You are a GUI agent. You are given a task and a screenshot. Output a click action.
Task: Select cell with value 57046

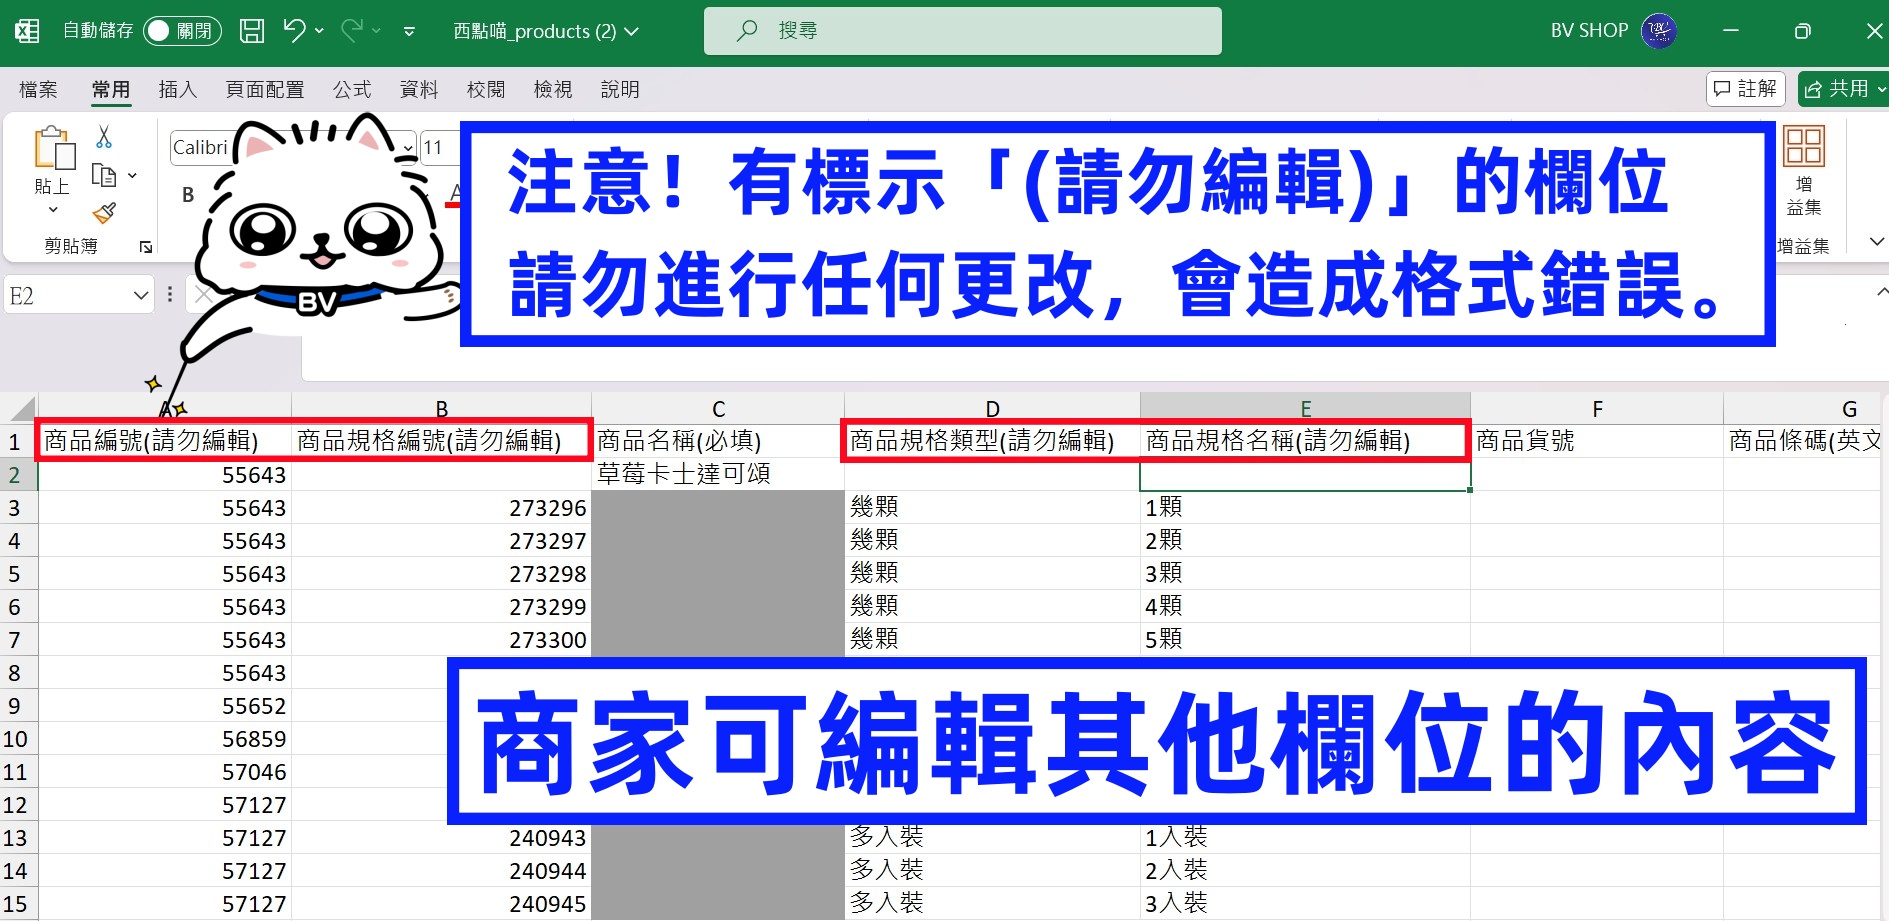click(x=165, y=772)
